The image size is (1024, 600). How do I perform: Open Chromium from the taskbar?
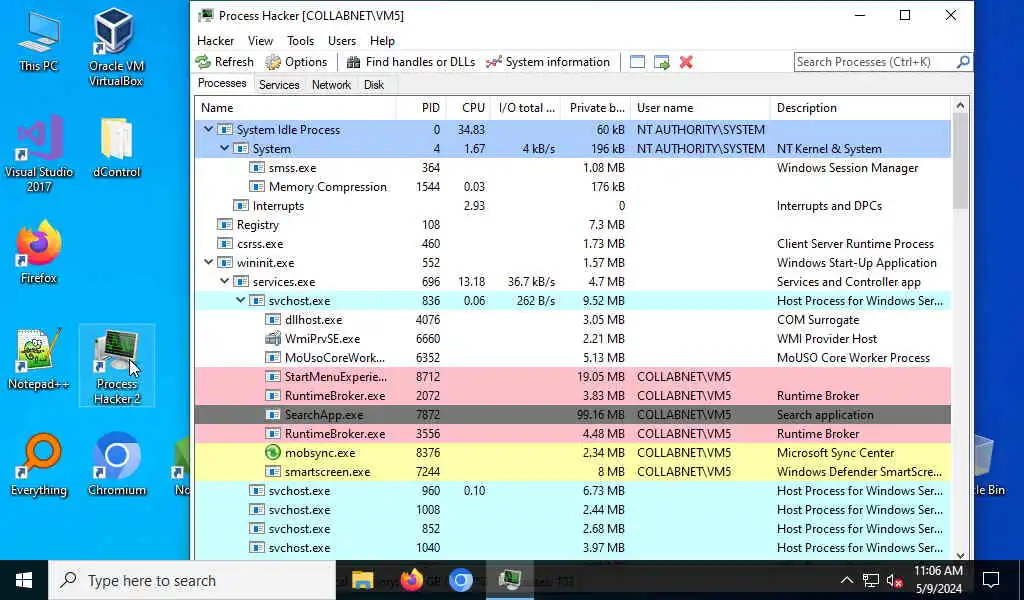click(x=460, y=580)
